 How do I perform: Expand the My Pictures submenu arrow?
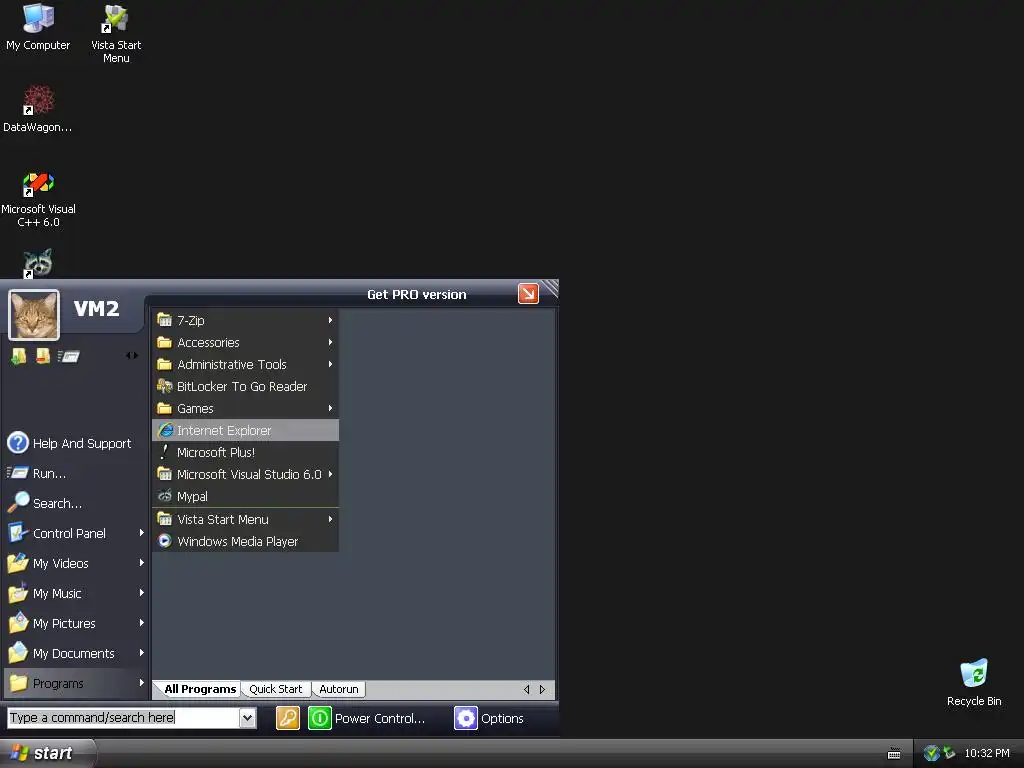tap(142, 623)
